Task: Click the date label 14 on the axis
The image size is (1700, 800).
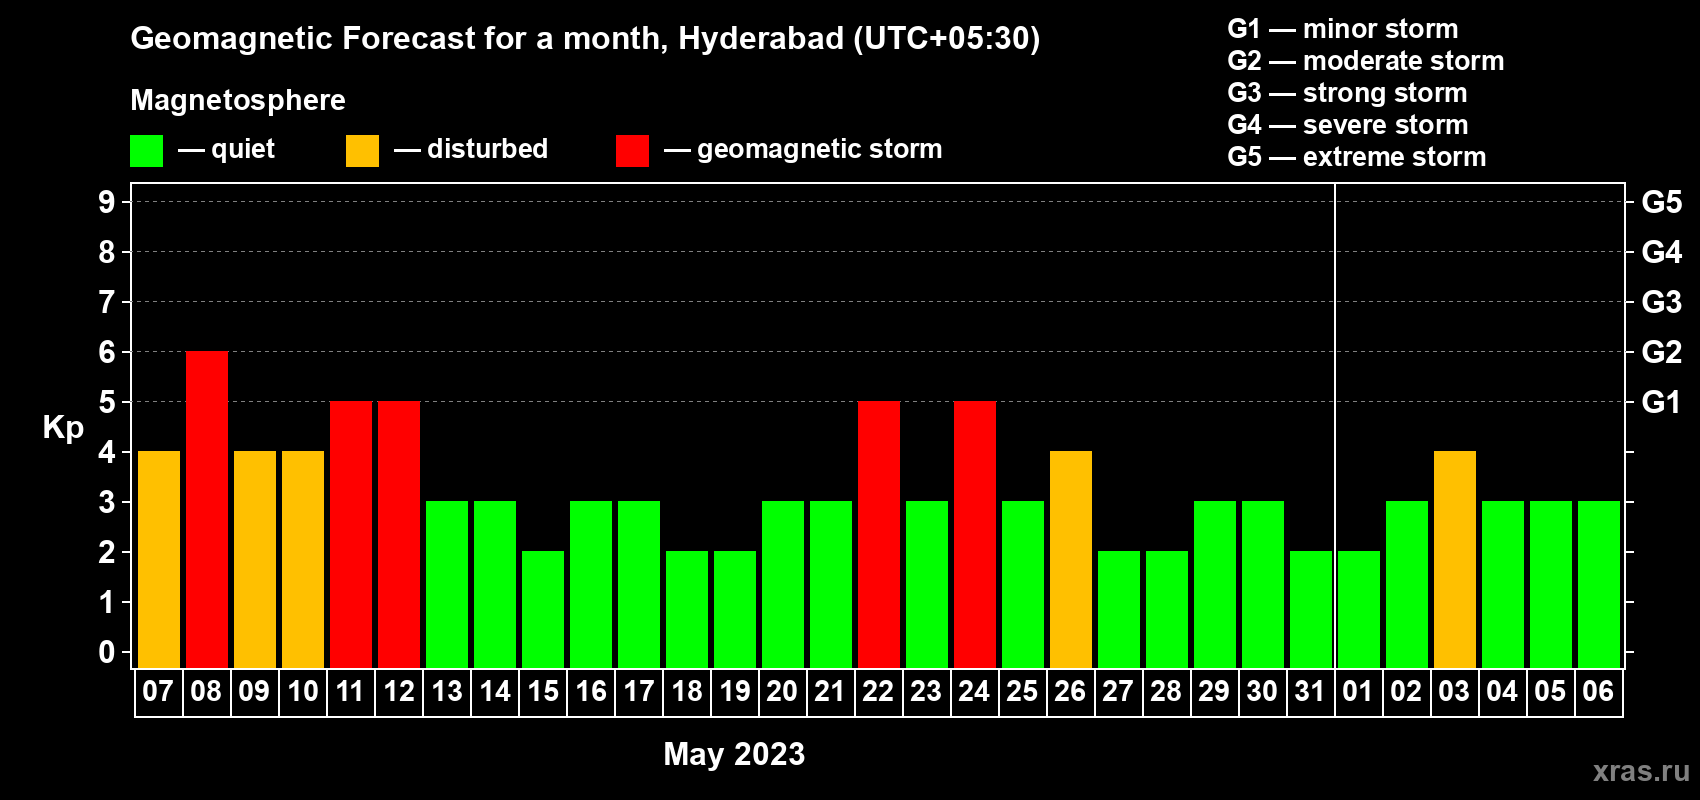Action: click(x=495, y=691)
